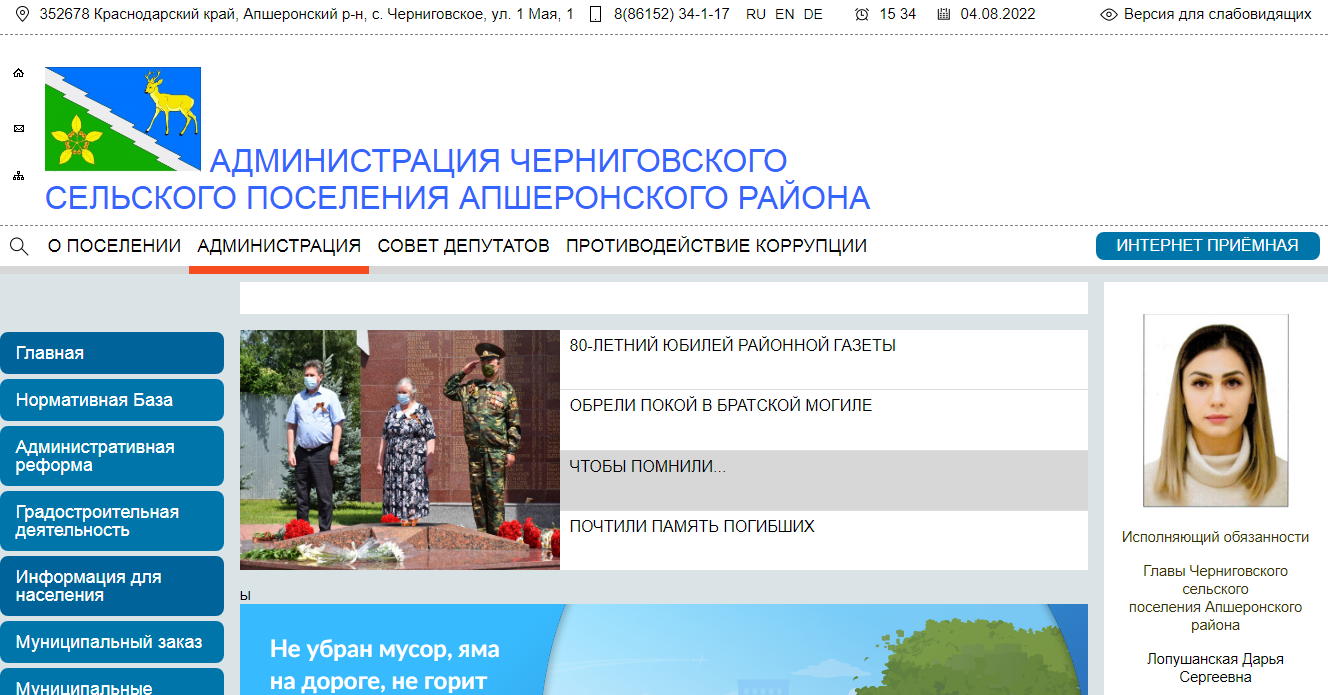Image resolution: width=1328 pixels, height=695 pixels.
Task: Open Градостроительная деятельность sidebar item
Action: pos(112,521)
